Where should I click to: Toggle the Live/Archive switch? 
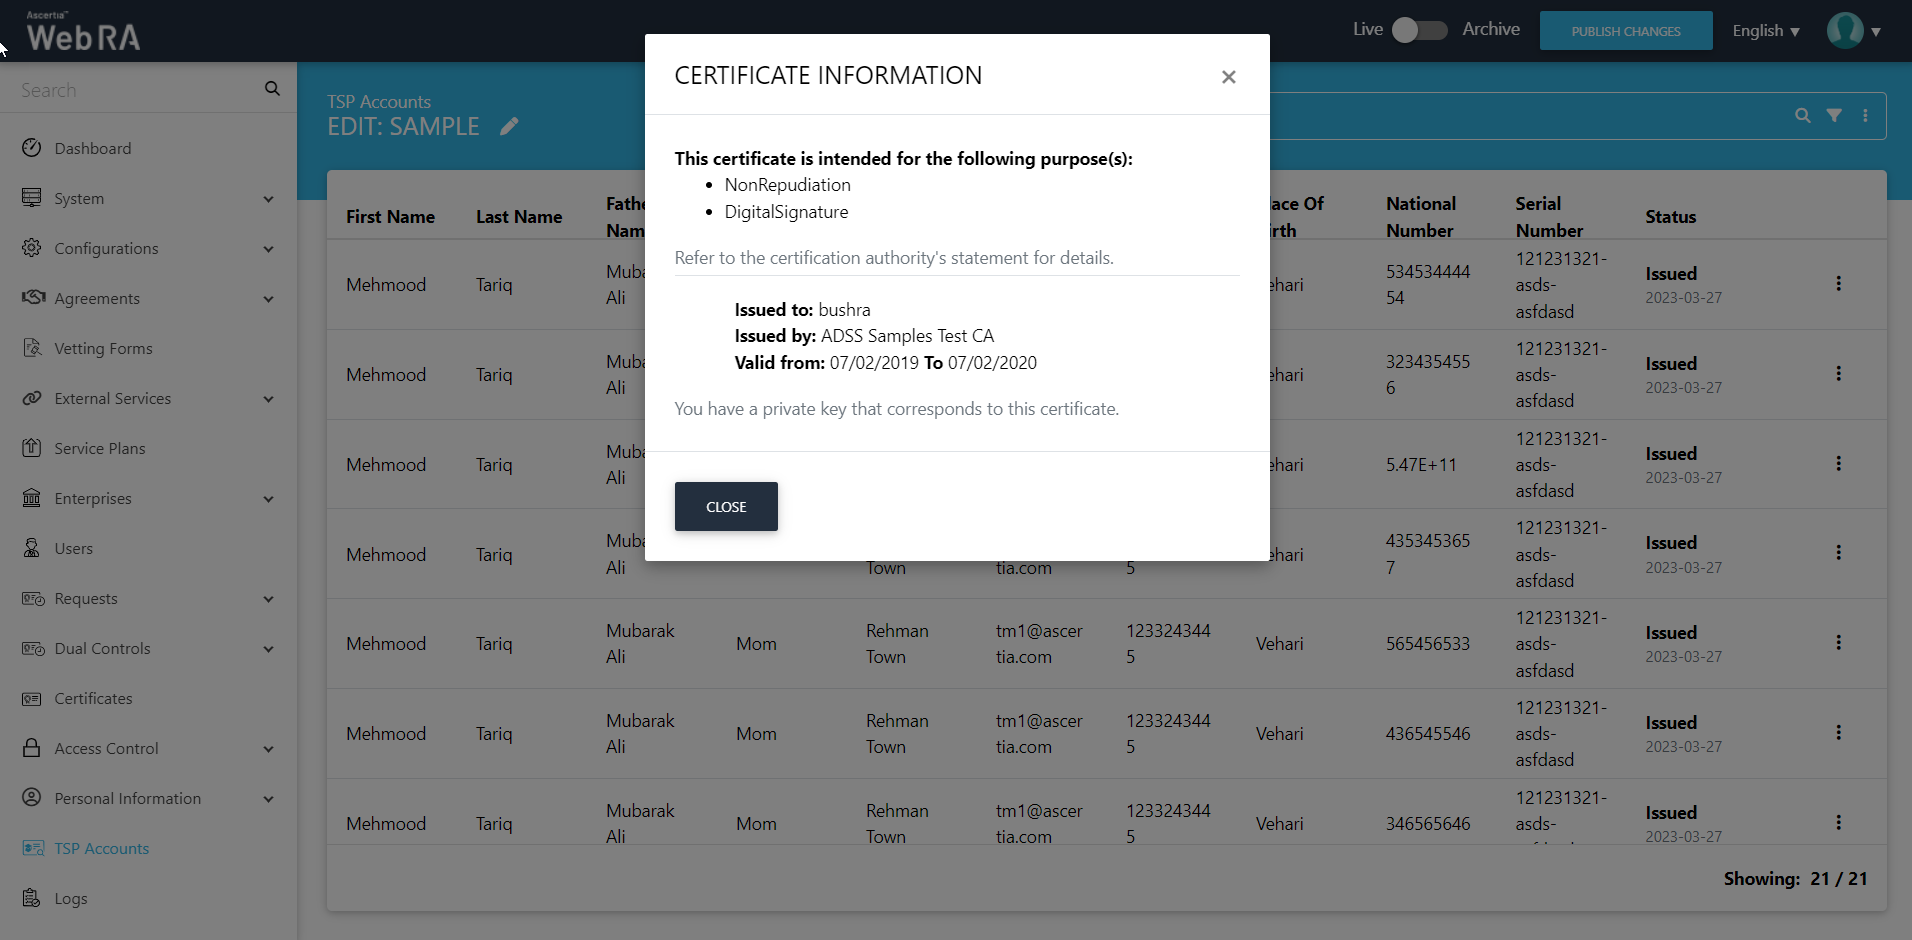(1420, 30)
